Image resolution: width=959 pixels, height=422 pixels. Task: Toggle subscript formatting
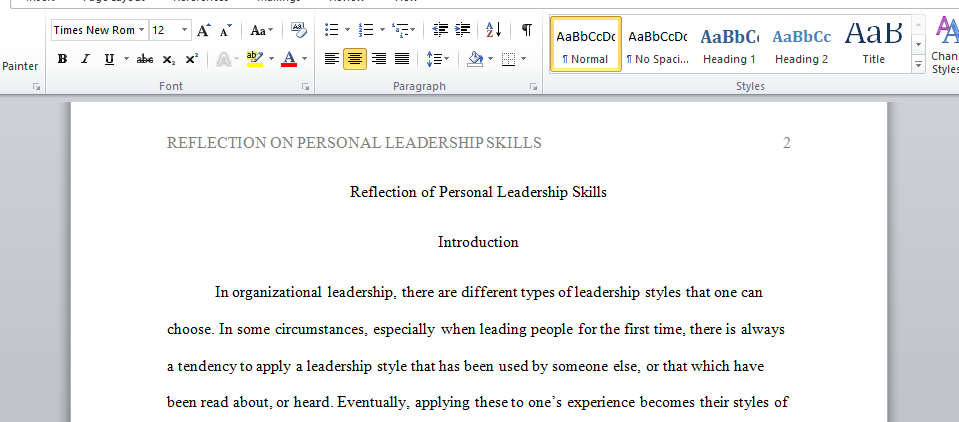coord(169,59)
